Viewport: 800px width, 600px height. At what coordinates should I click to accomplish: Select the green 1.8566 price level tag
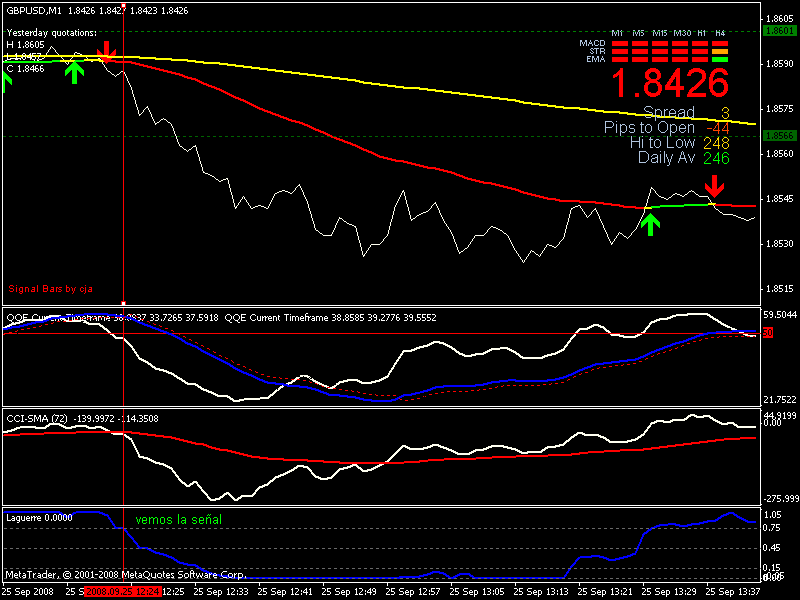coord(777,135)
